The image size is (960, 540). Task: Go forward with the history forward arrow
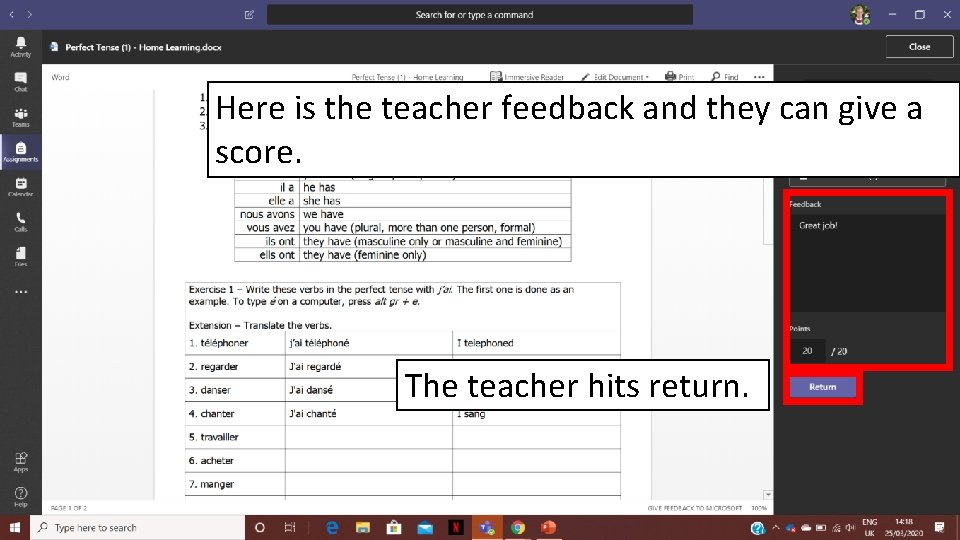click(x=29, y=14)
